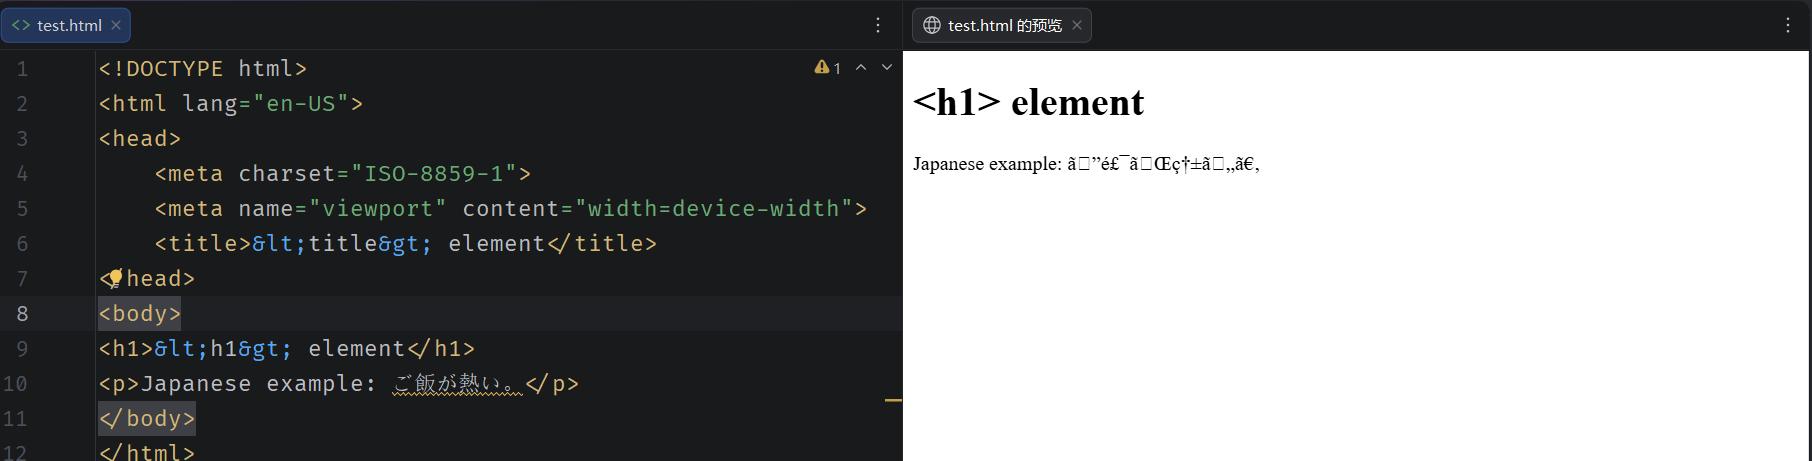
Task: Switch to the test.html editor tab
Action: (x=66, y=25)
